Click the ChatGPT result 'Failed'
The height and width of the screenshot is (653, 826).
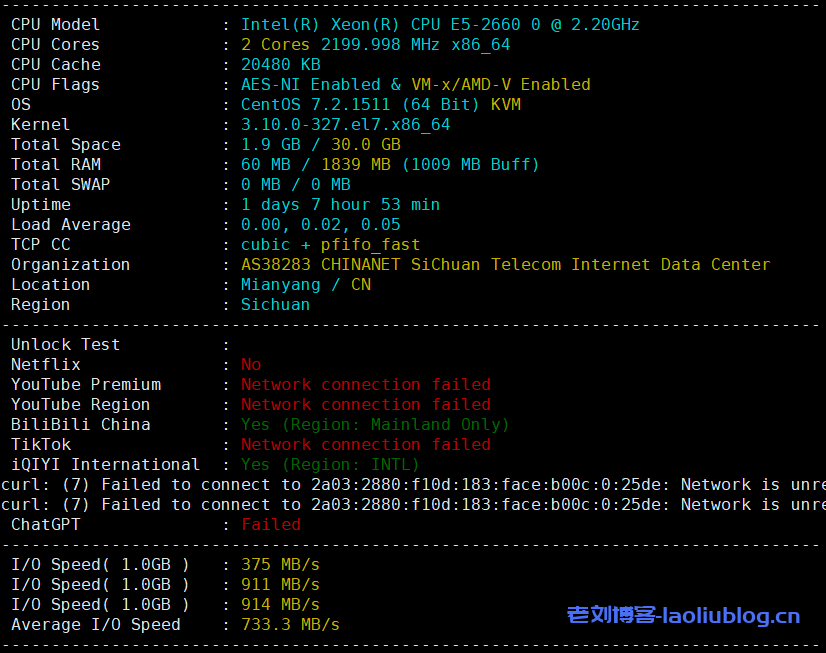tap(271, 525)
